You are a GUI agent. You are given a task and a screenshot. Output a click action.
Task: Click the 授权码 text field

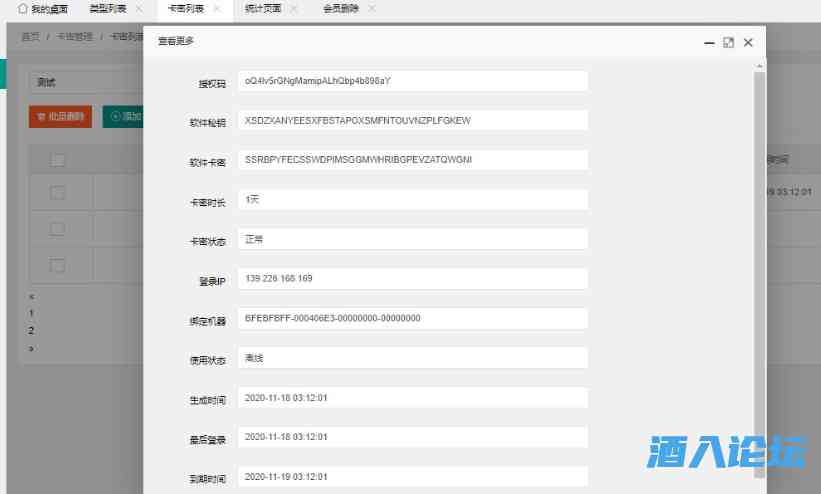point(413,80)
